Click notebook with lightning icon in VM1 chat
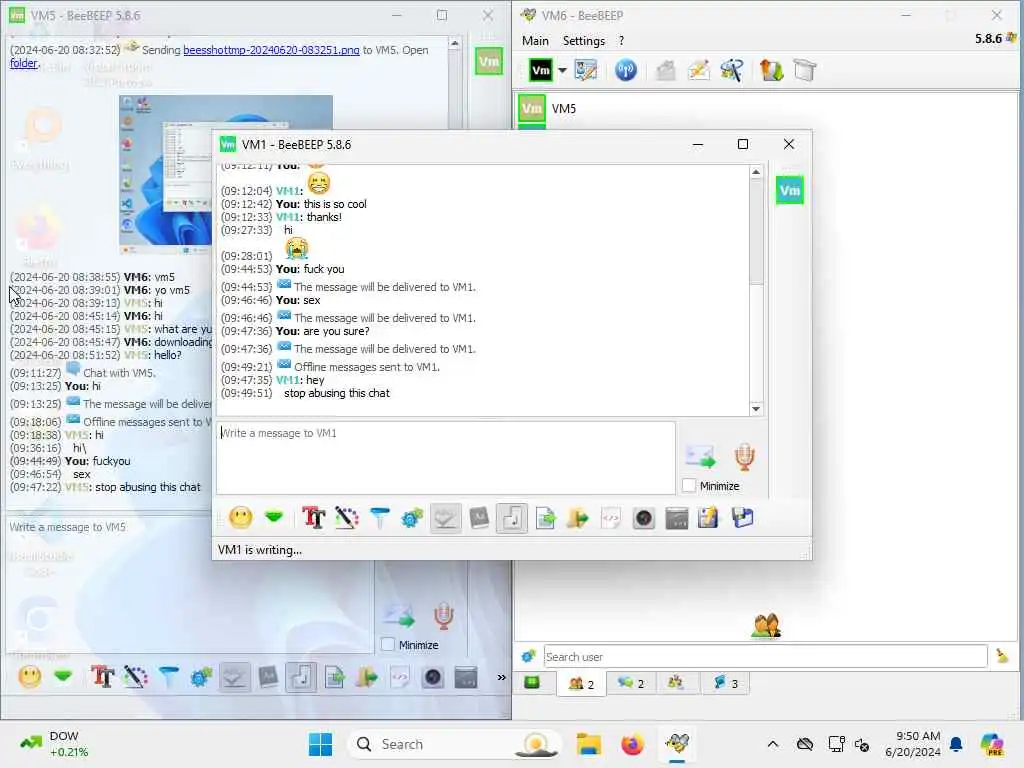Viewport: 1024px width, 768px height. [709, 519]
